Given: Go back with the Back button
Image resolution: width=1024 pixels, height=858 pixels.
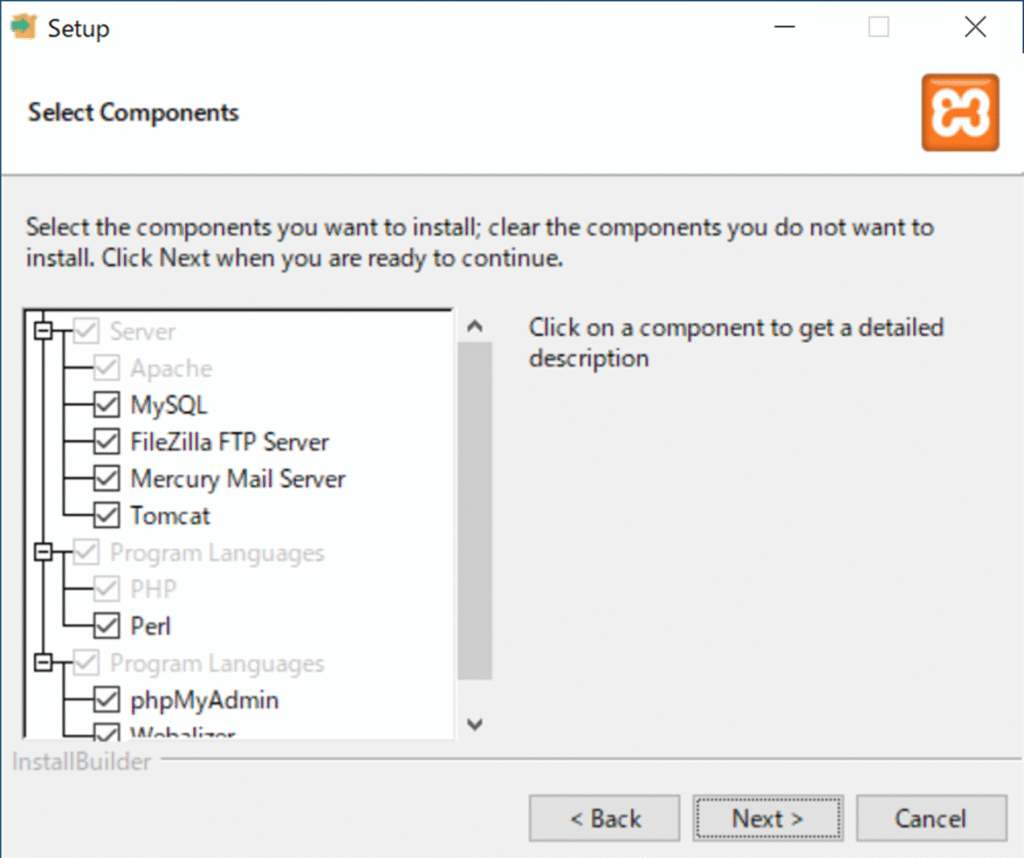Looking at the screenshot, I should pyautogui.click(x=605, y=819).
